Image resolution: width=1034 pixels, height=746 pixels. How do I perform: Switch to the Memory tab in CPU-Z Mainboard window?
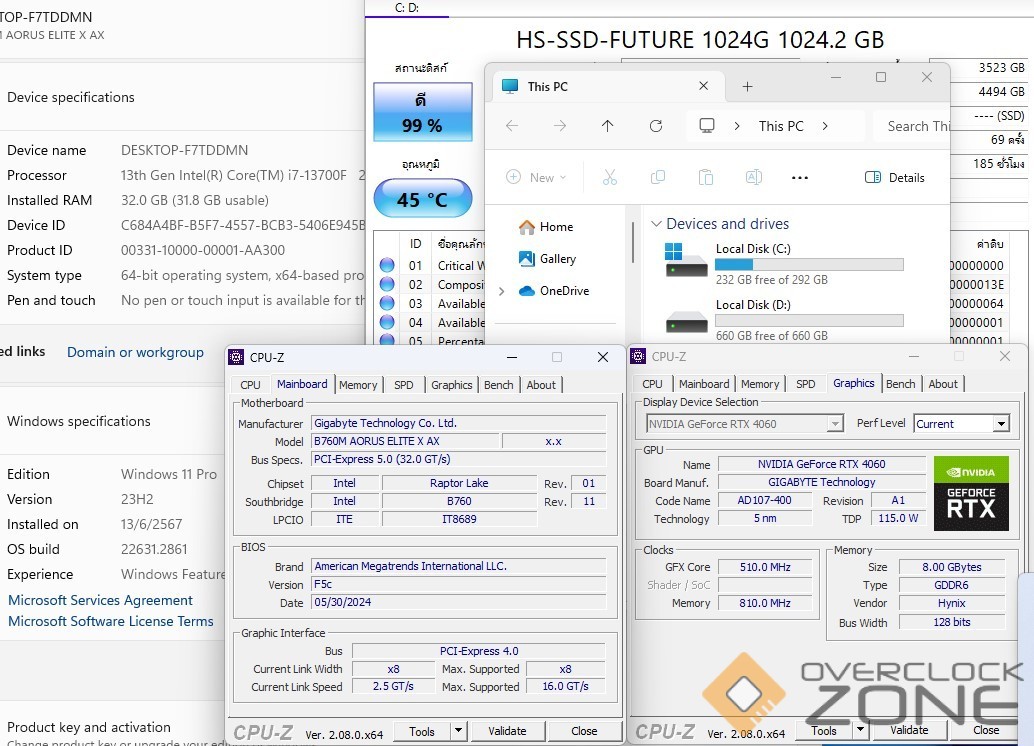pos(358,385)
